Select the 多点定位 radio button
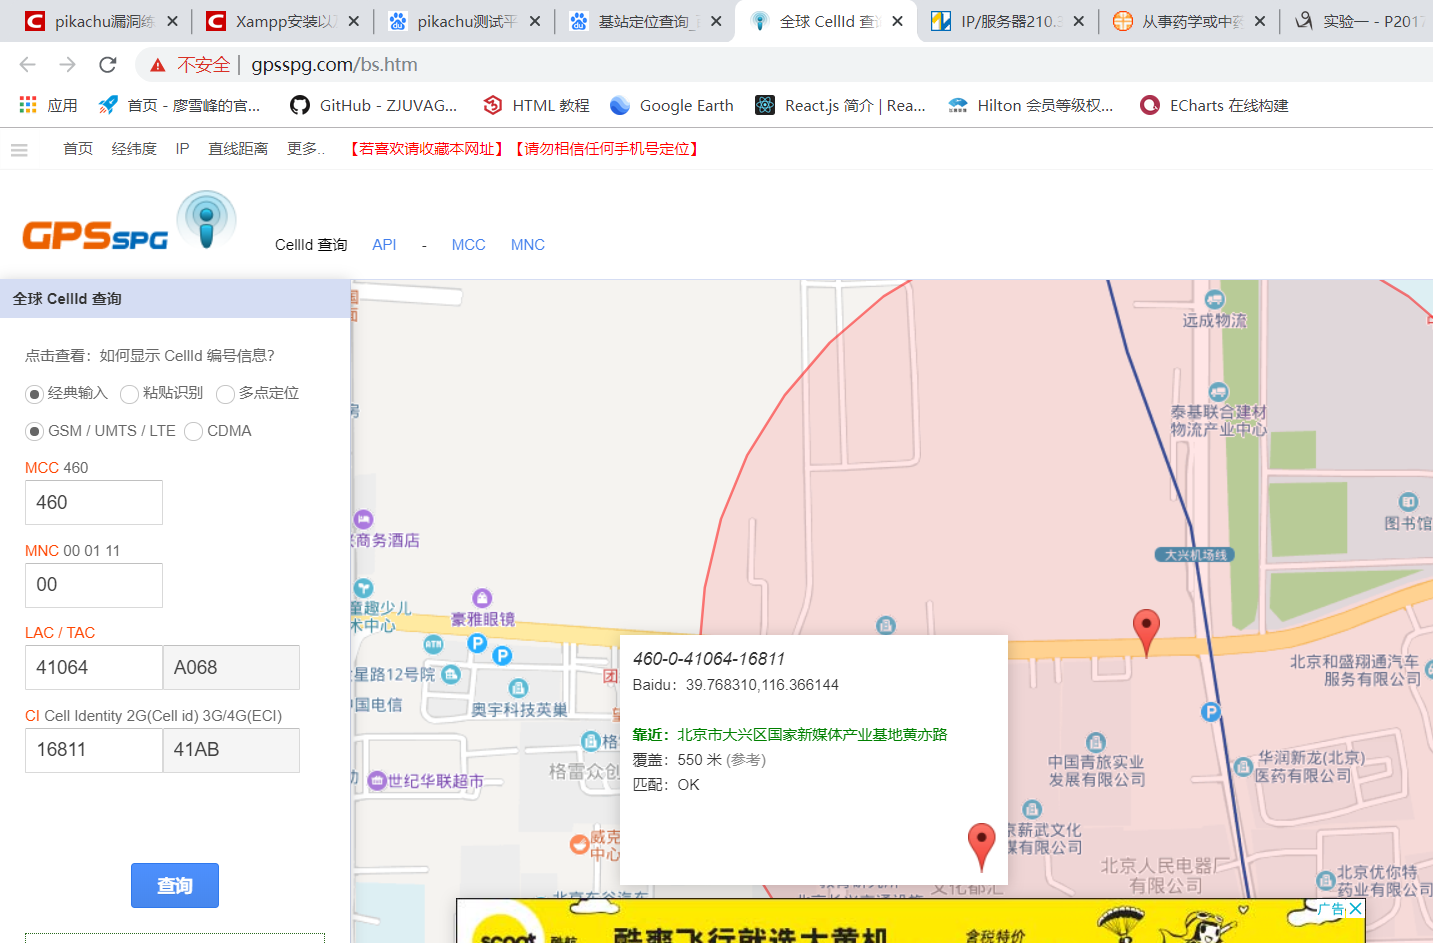Viewport: 1433px width, 943px height. click(x=225, y=394)
